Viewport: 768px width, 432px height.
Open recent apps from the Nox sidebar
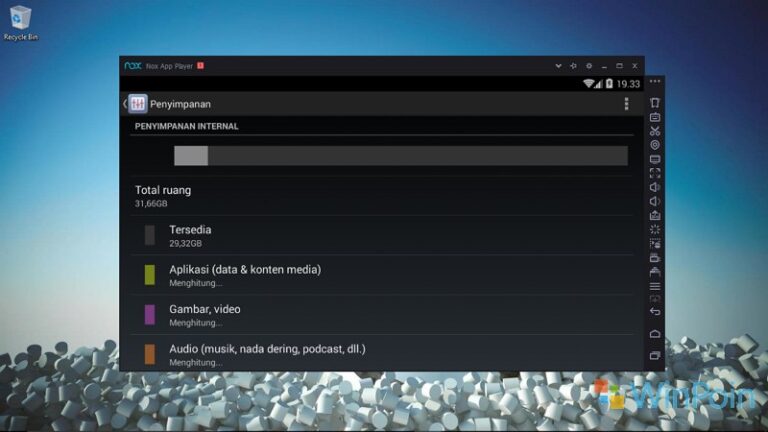(655, 355)
